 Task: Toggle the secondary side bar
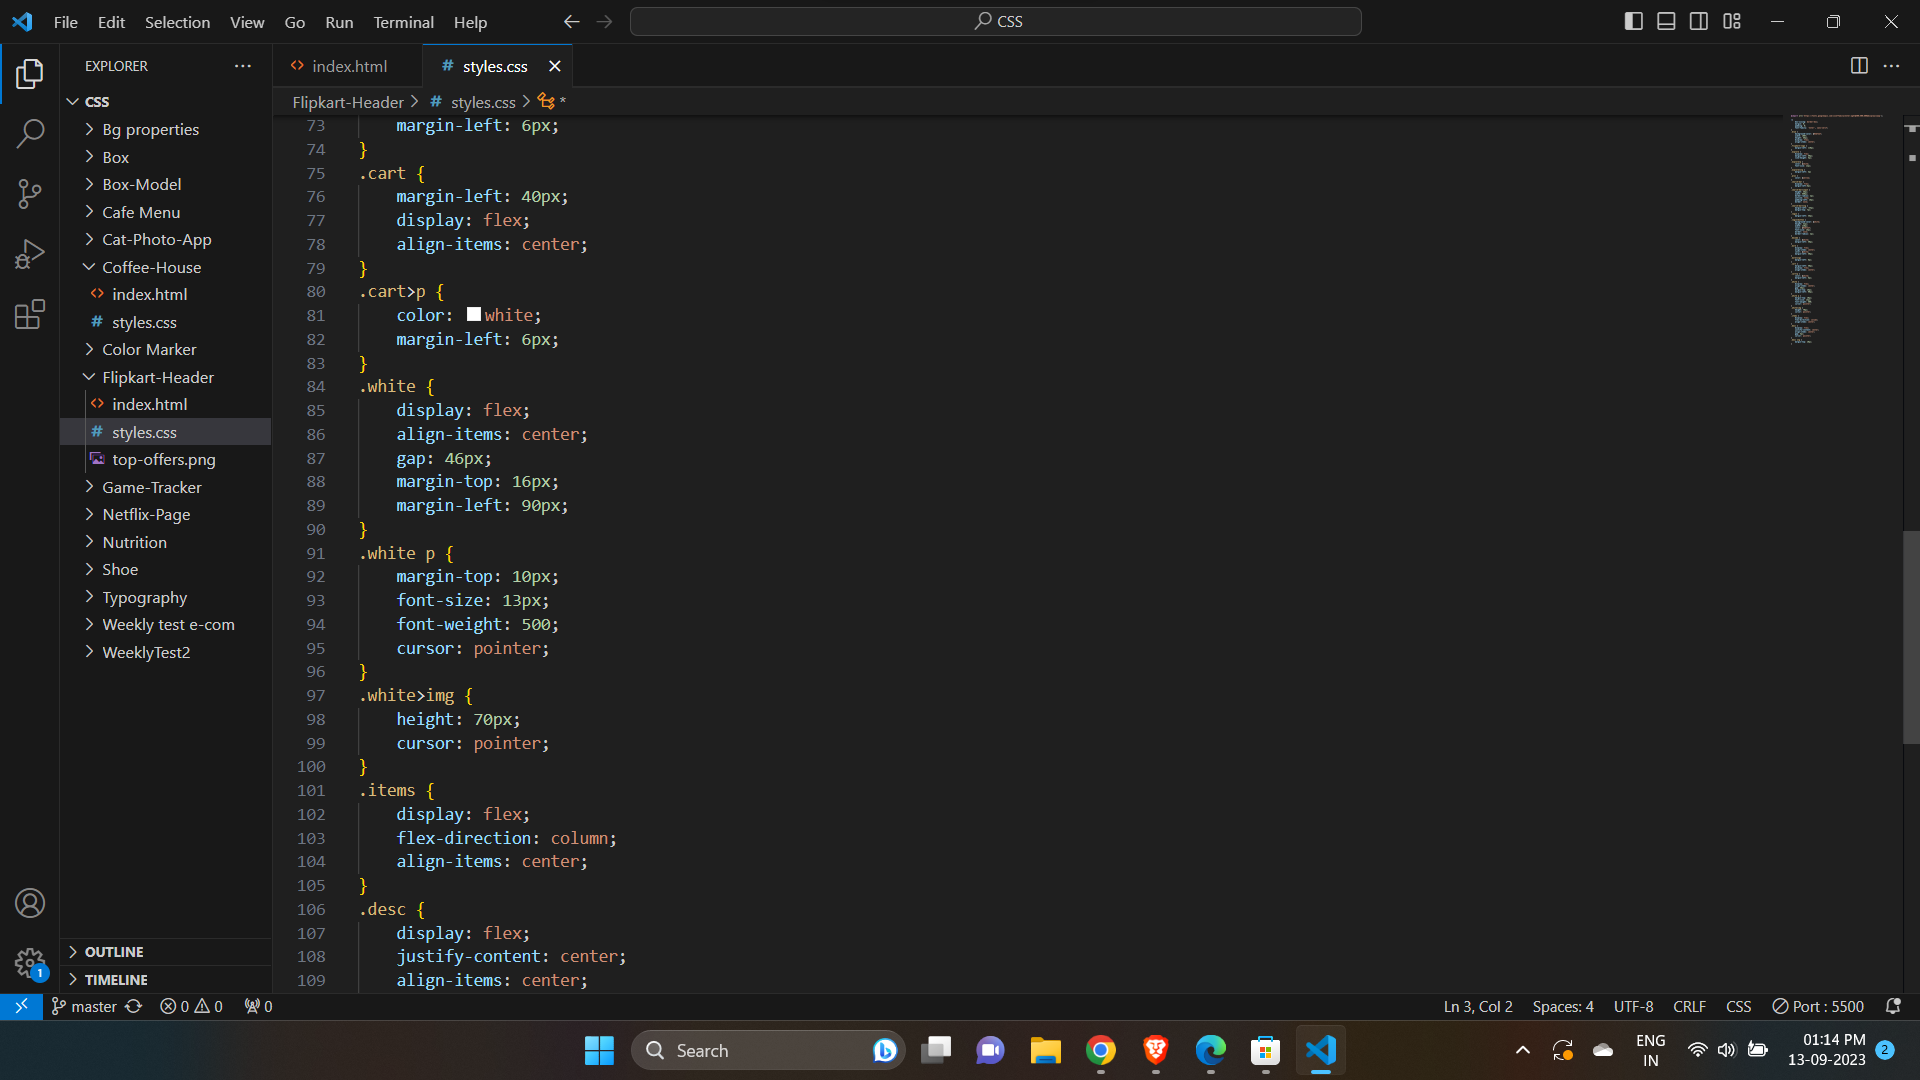click(1699, 20)
